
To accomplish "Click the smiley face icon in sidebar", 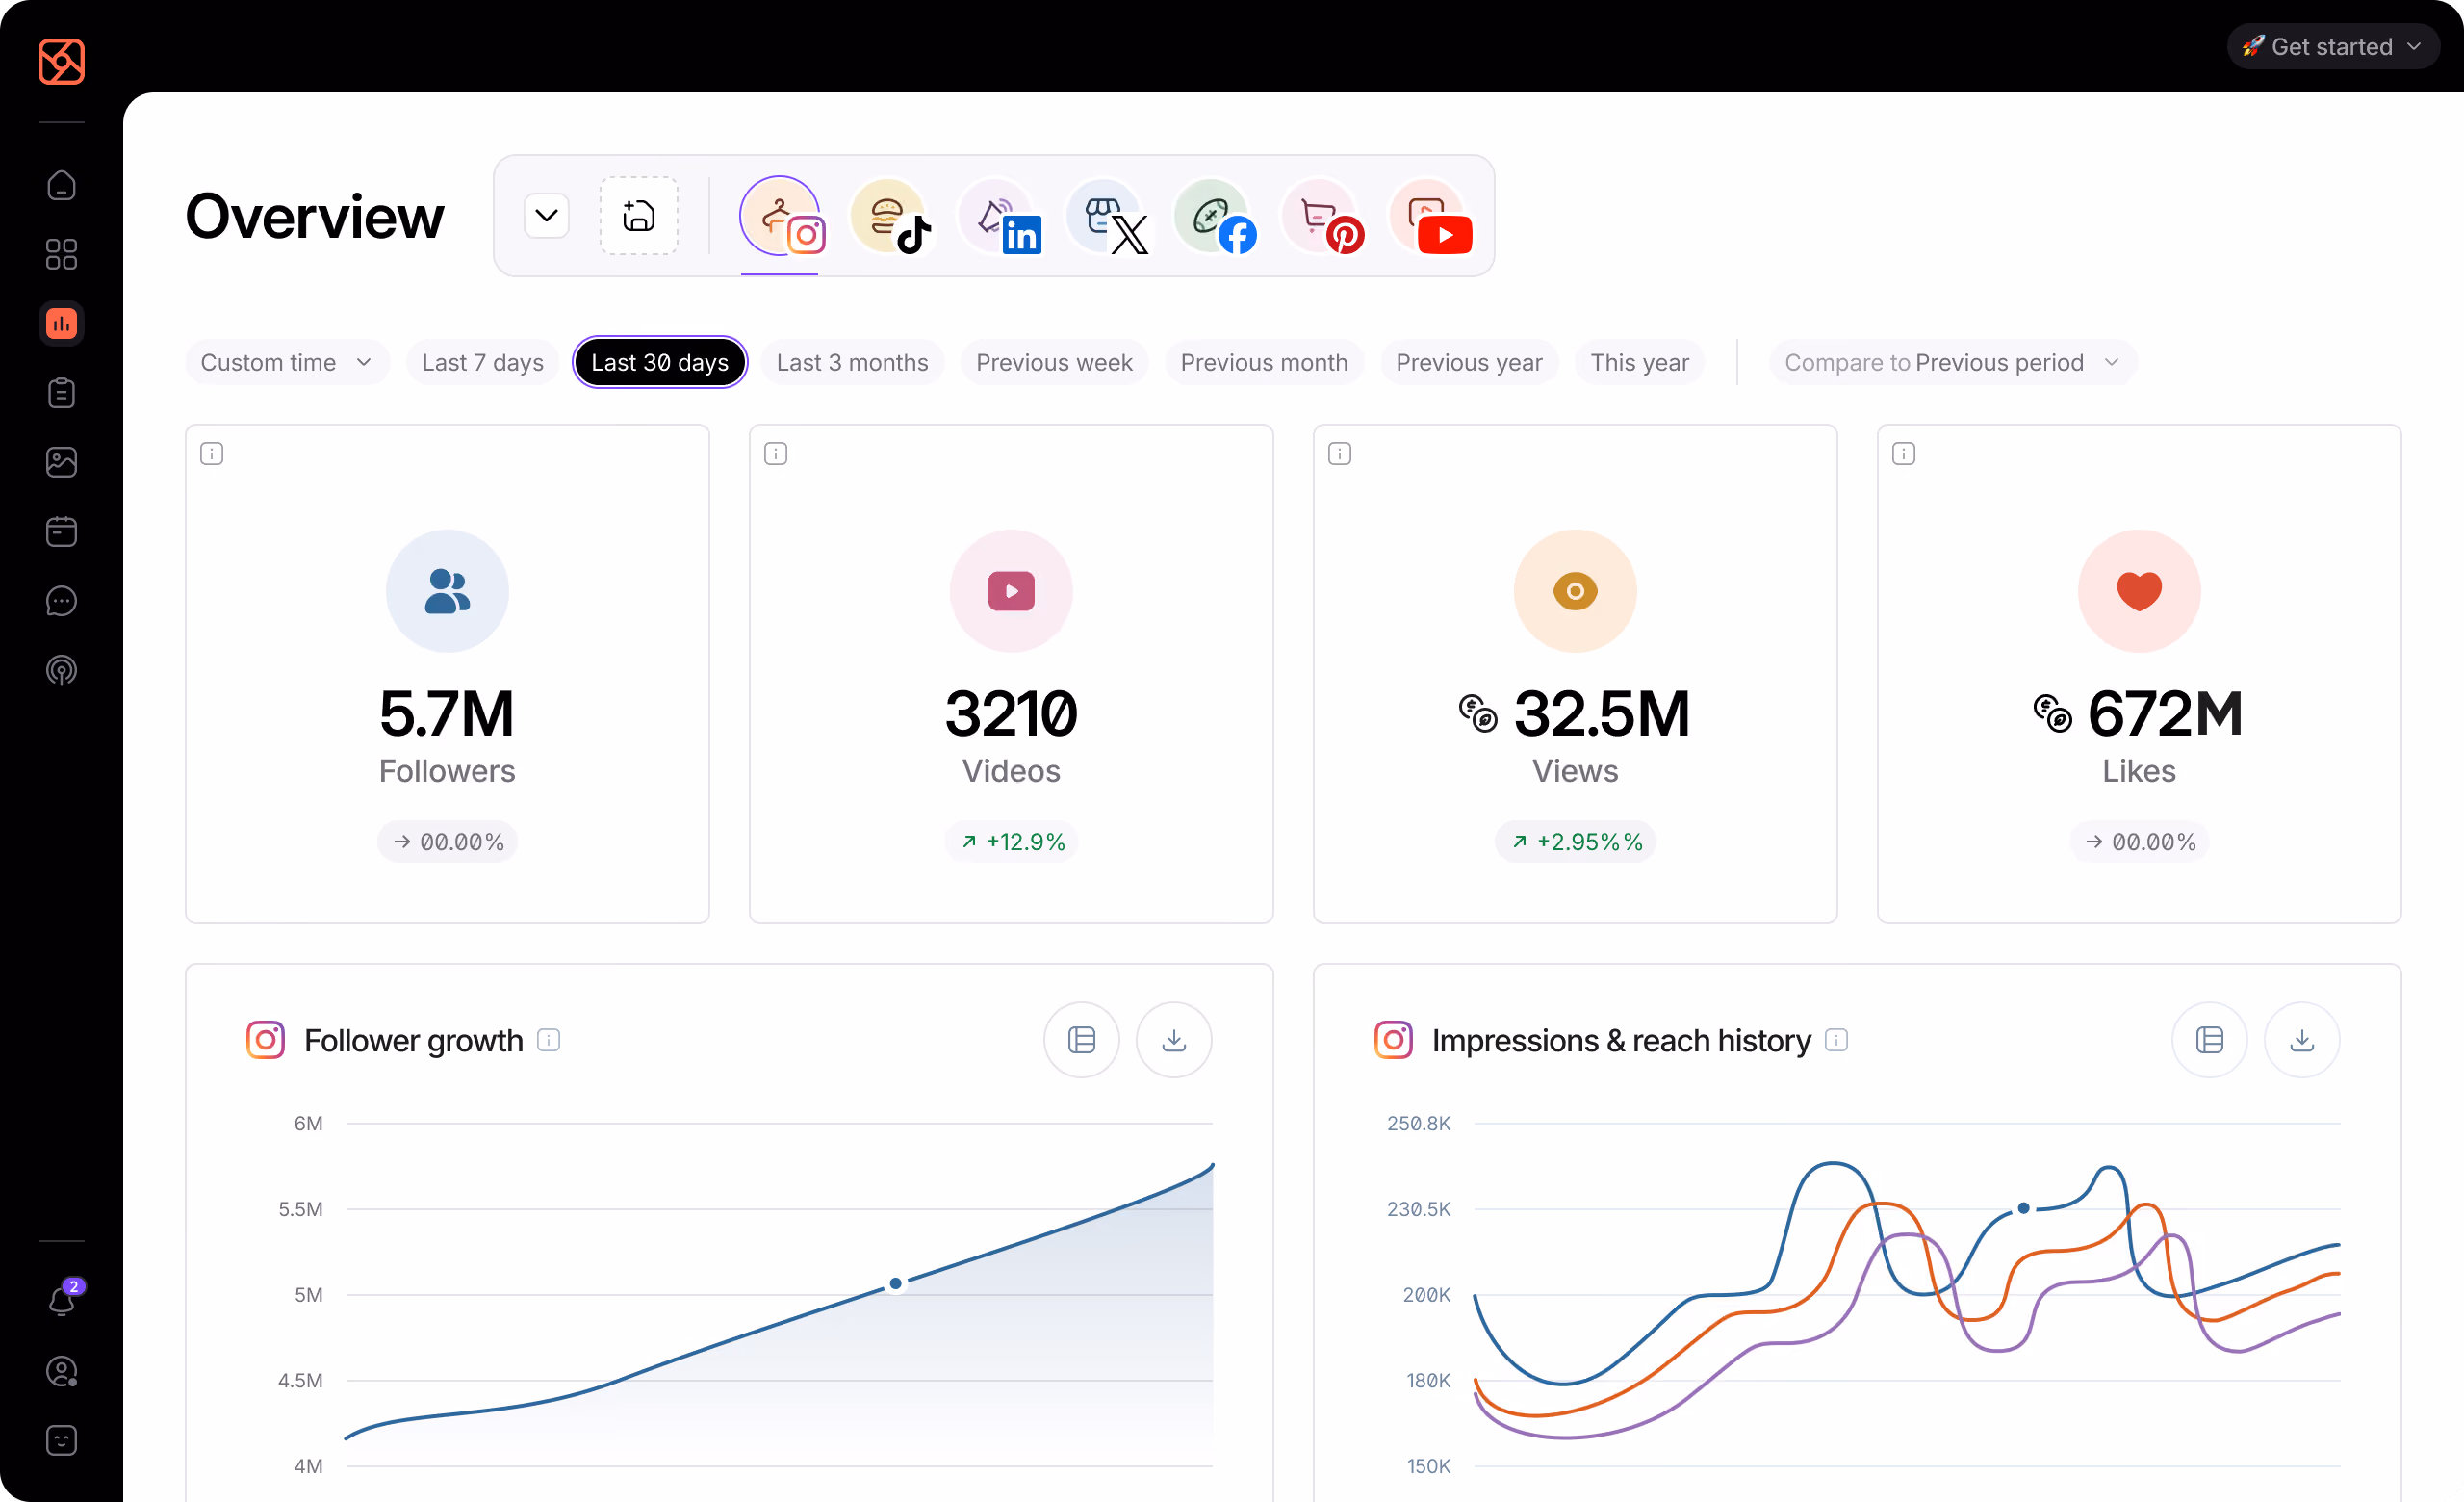I will pos(61,1440).
